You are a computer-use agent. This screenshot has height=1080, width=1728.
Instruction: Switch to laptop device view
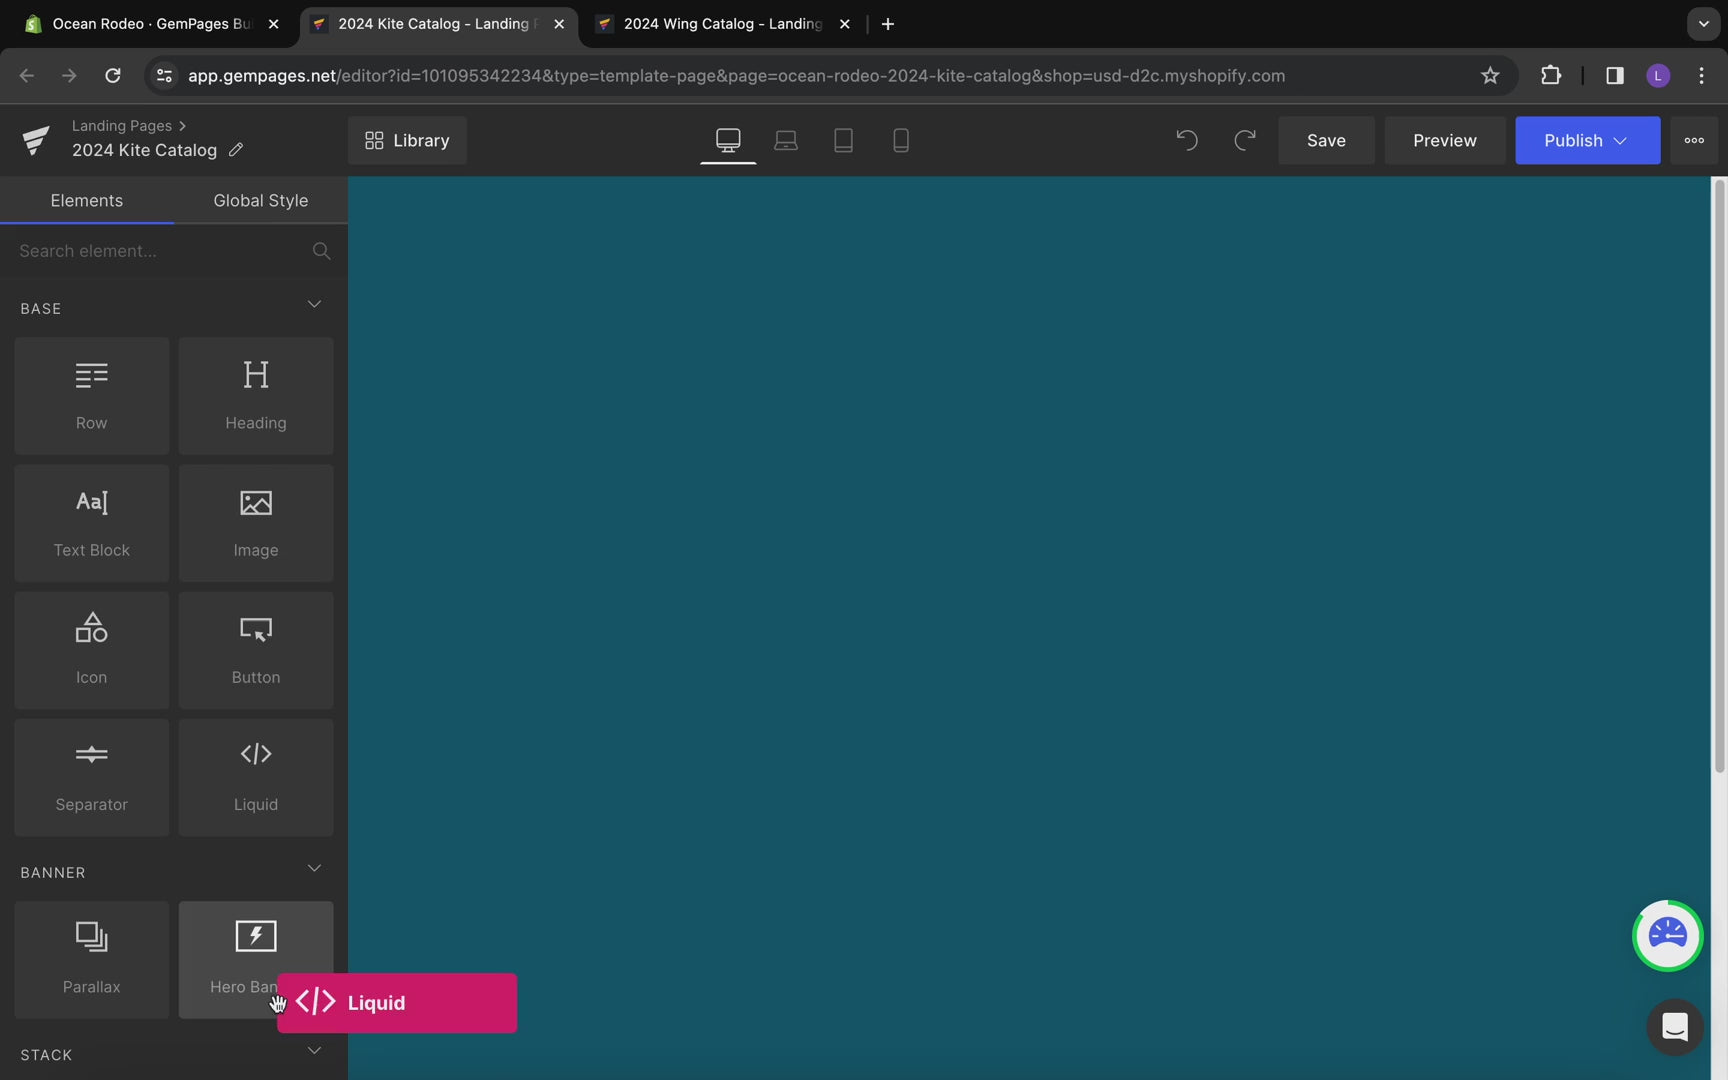[786, 140]
